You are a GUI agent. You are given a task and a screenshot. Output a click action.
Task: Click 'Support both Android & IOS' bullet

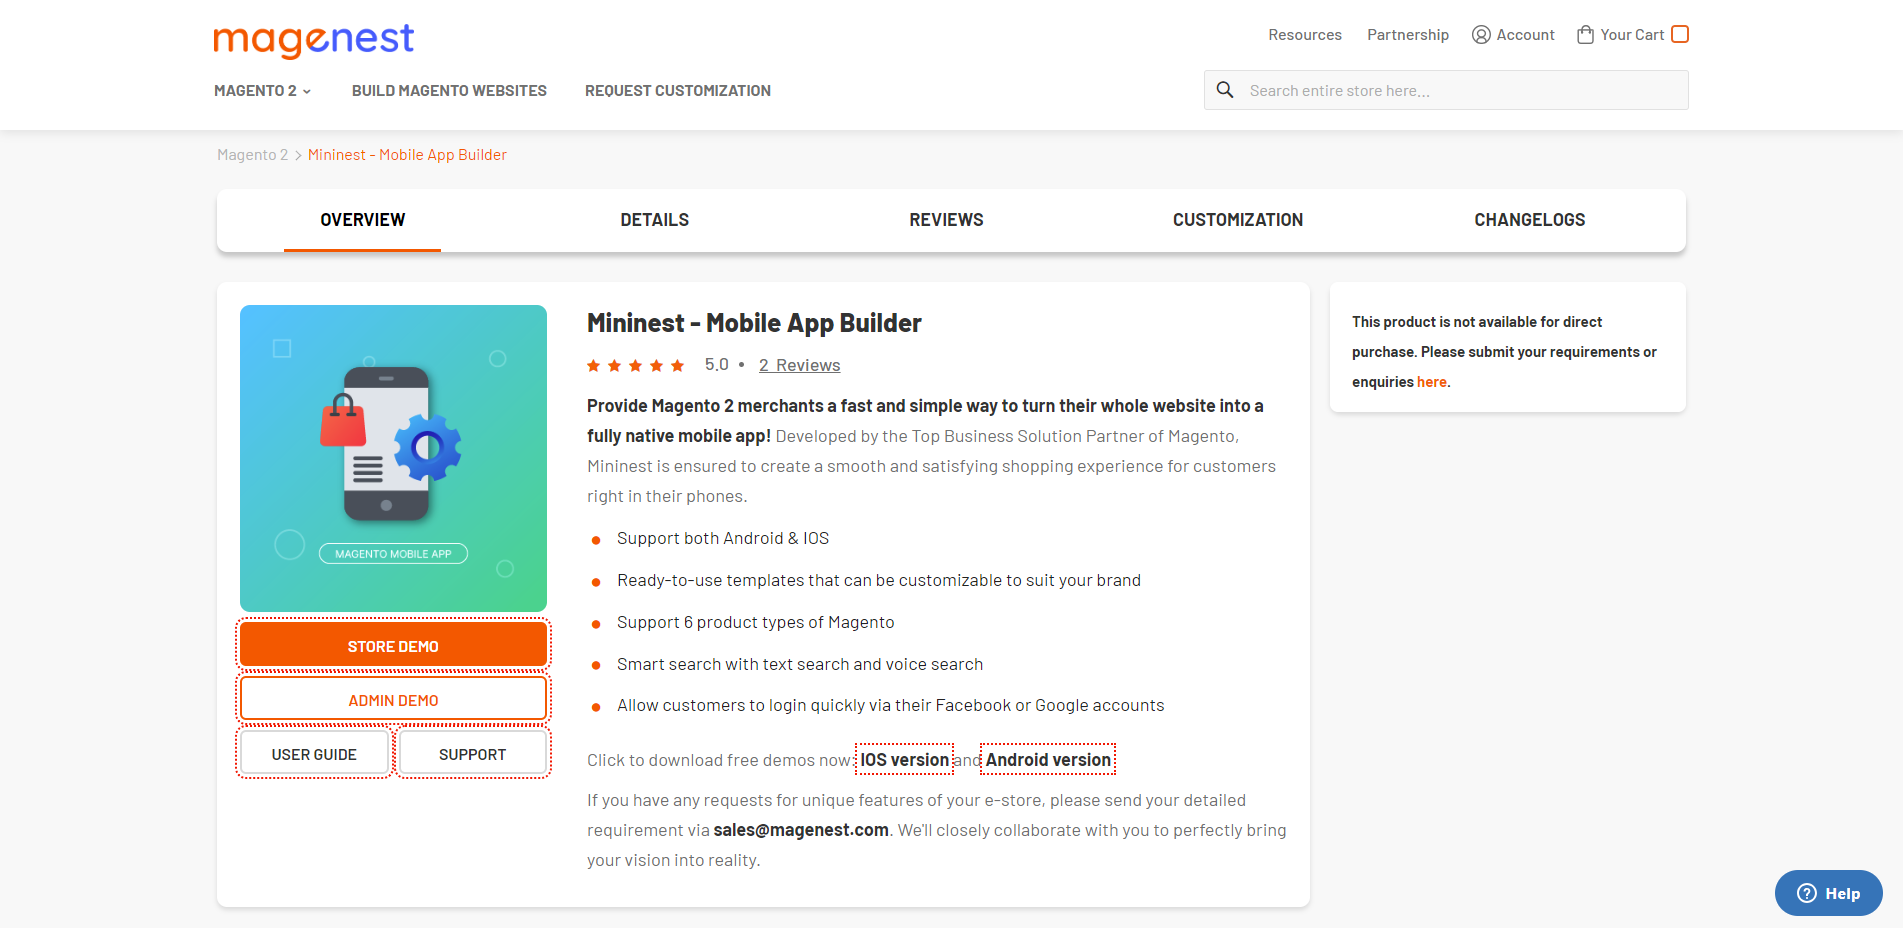click(x=723, y=538)
